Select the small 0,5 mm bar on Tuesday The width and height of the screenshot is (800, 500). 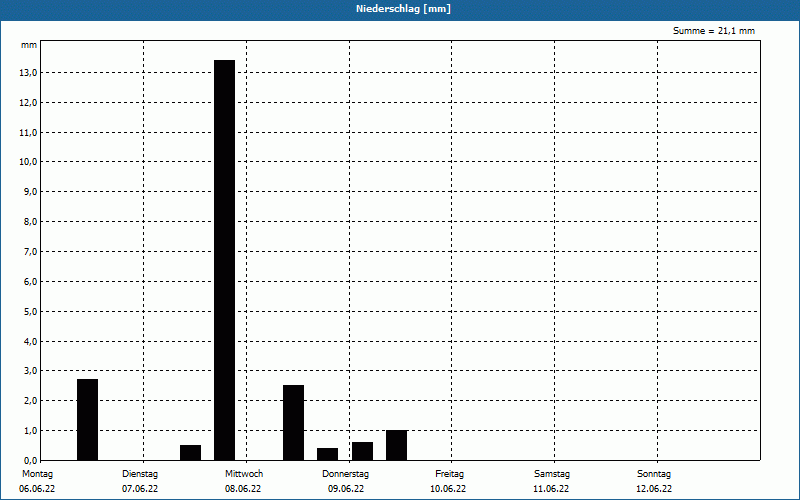point(190,453)
